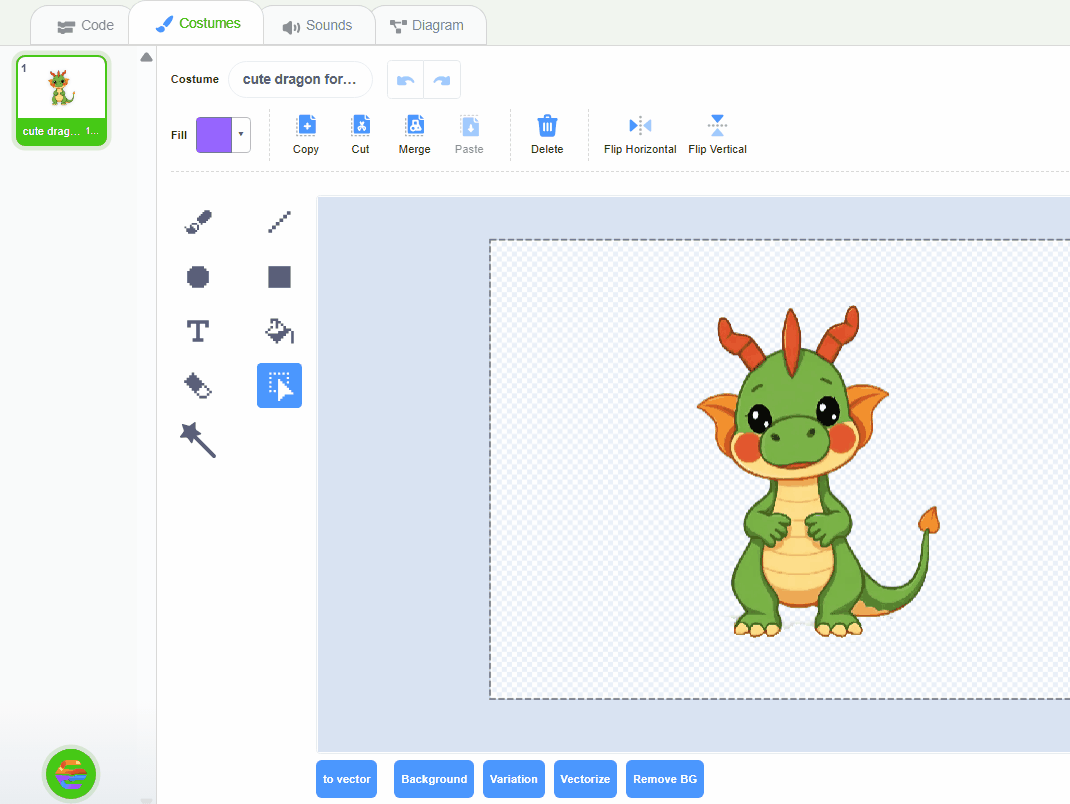
Task: Click the Select marquee tool
Action: click(279, 385)
